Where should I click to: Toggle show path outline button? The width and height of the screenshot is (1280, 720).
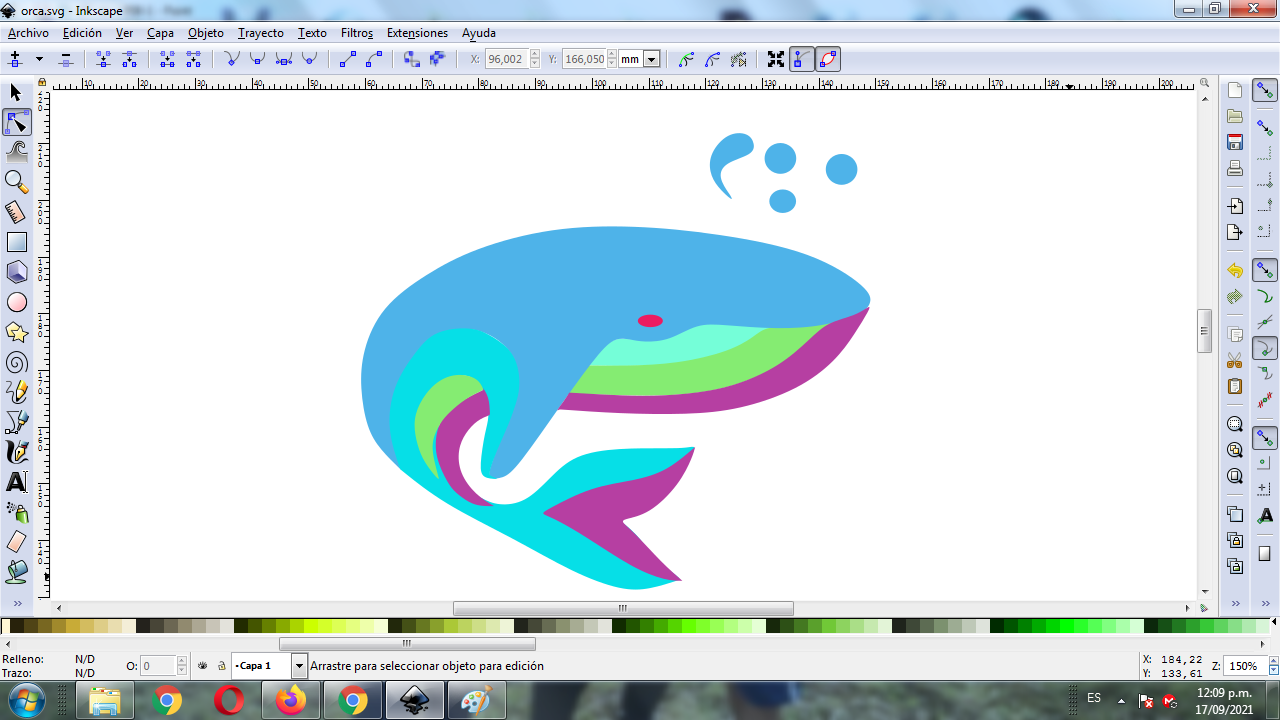[x=828, y=59]
